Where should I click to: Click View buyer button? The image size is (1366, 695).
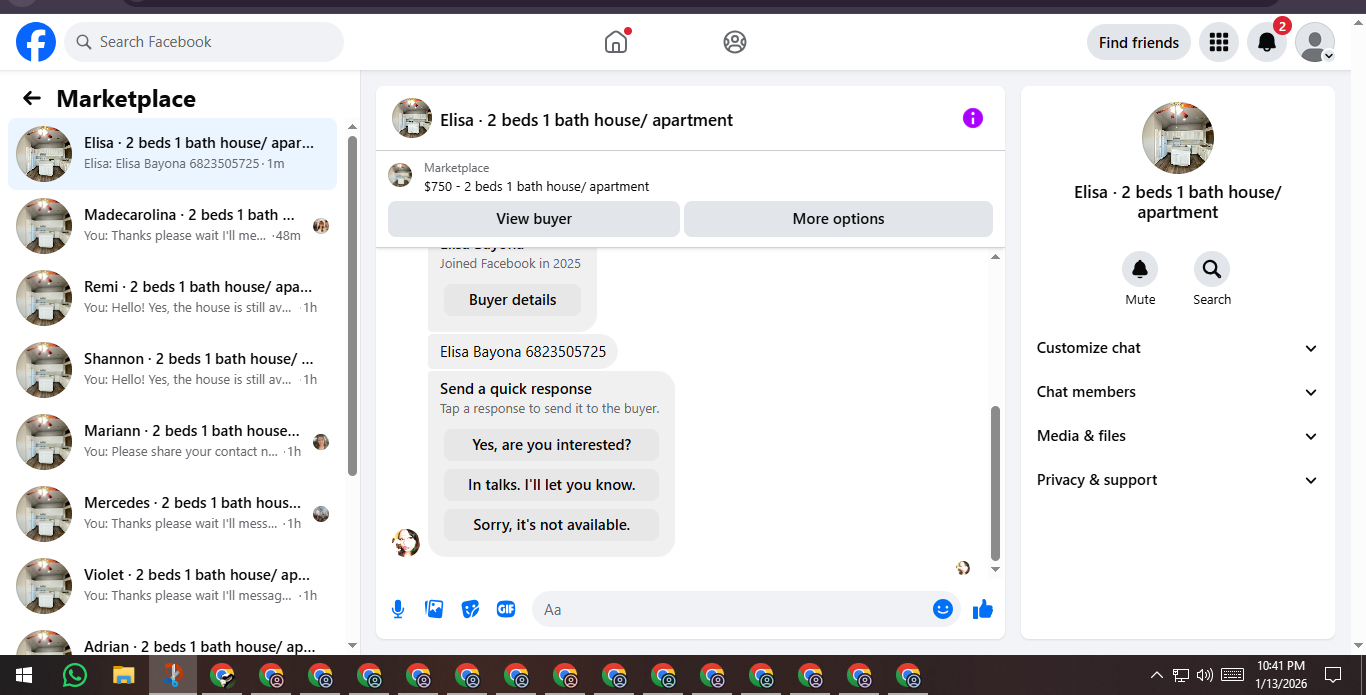coord(534,219)
